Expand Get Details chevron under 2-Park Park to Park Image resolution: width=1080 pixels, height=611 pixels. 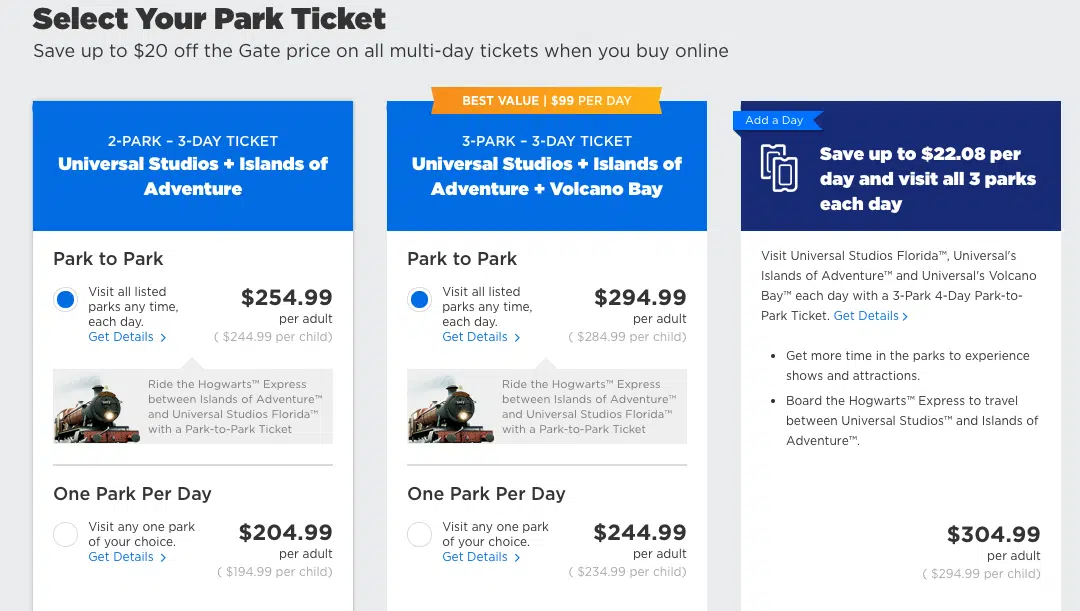click(x=163, y=338)
